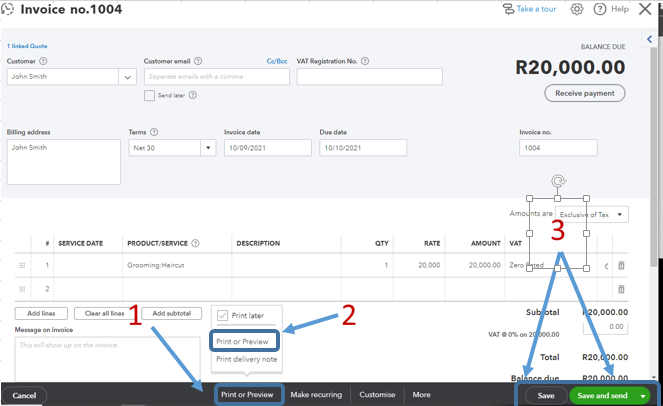Click the green Save and send button
The width and height of the screenshot is (663, 406).
603,395
